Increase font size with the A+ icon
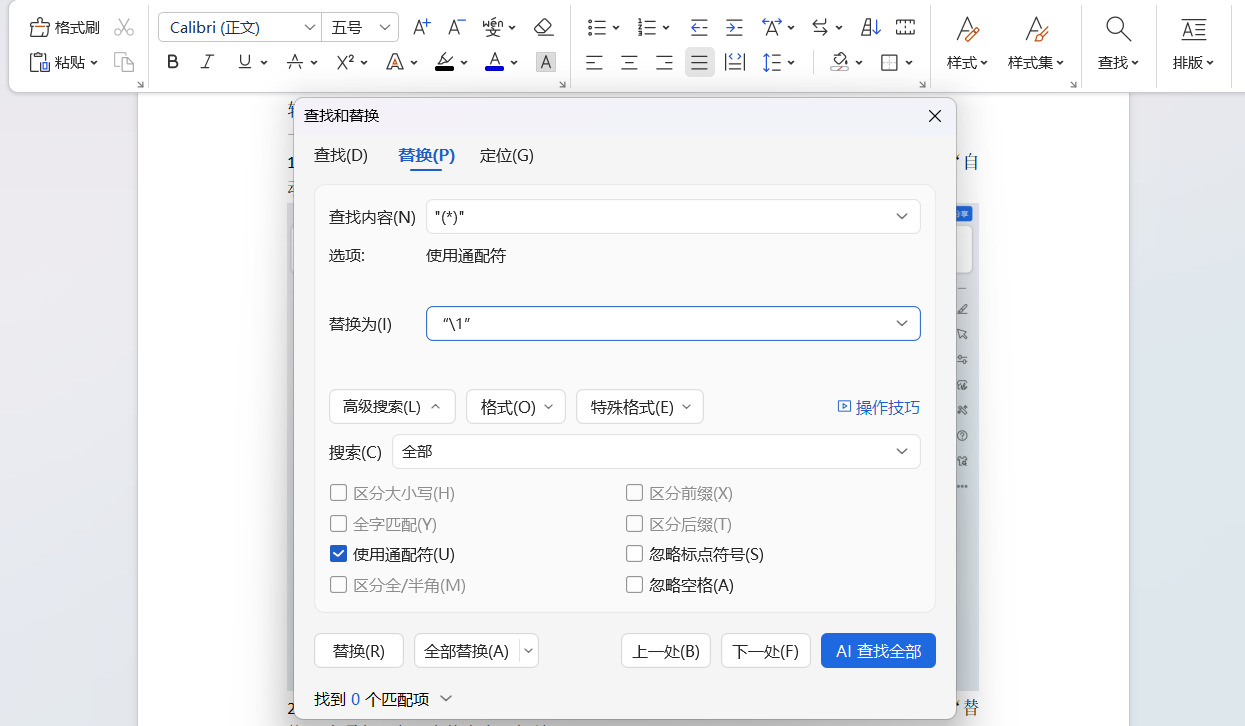 [422, 27]
